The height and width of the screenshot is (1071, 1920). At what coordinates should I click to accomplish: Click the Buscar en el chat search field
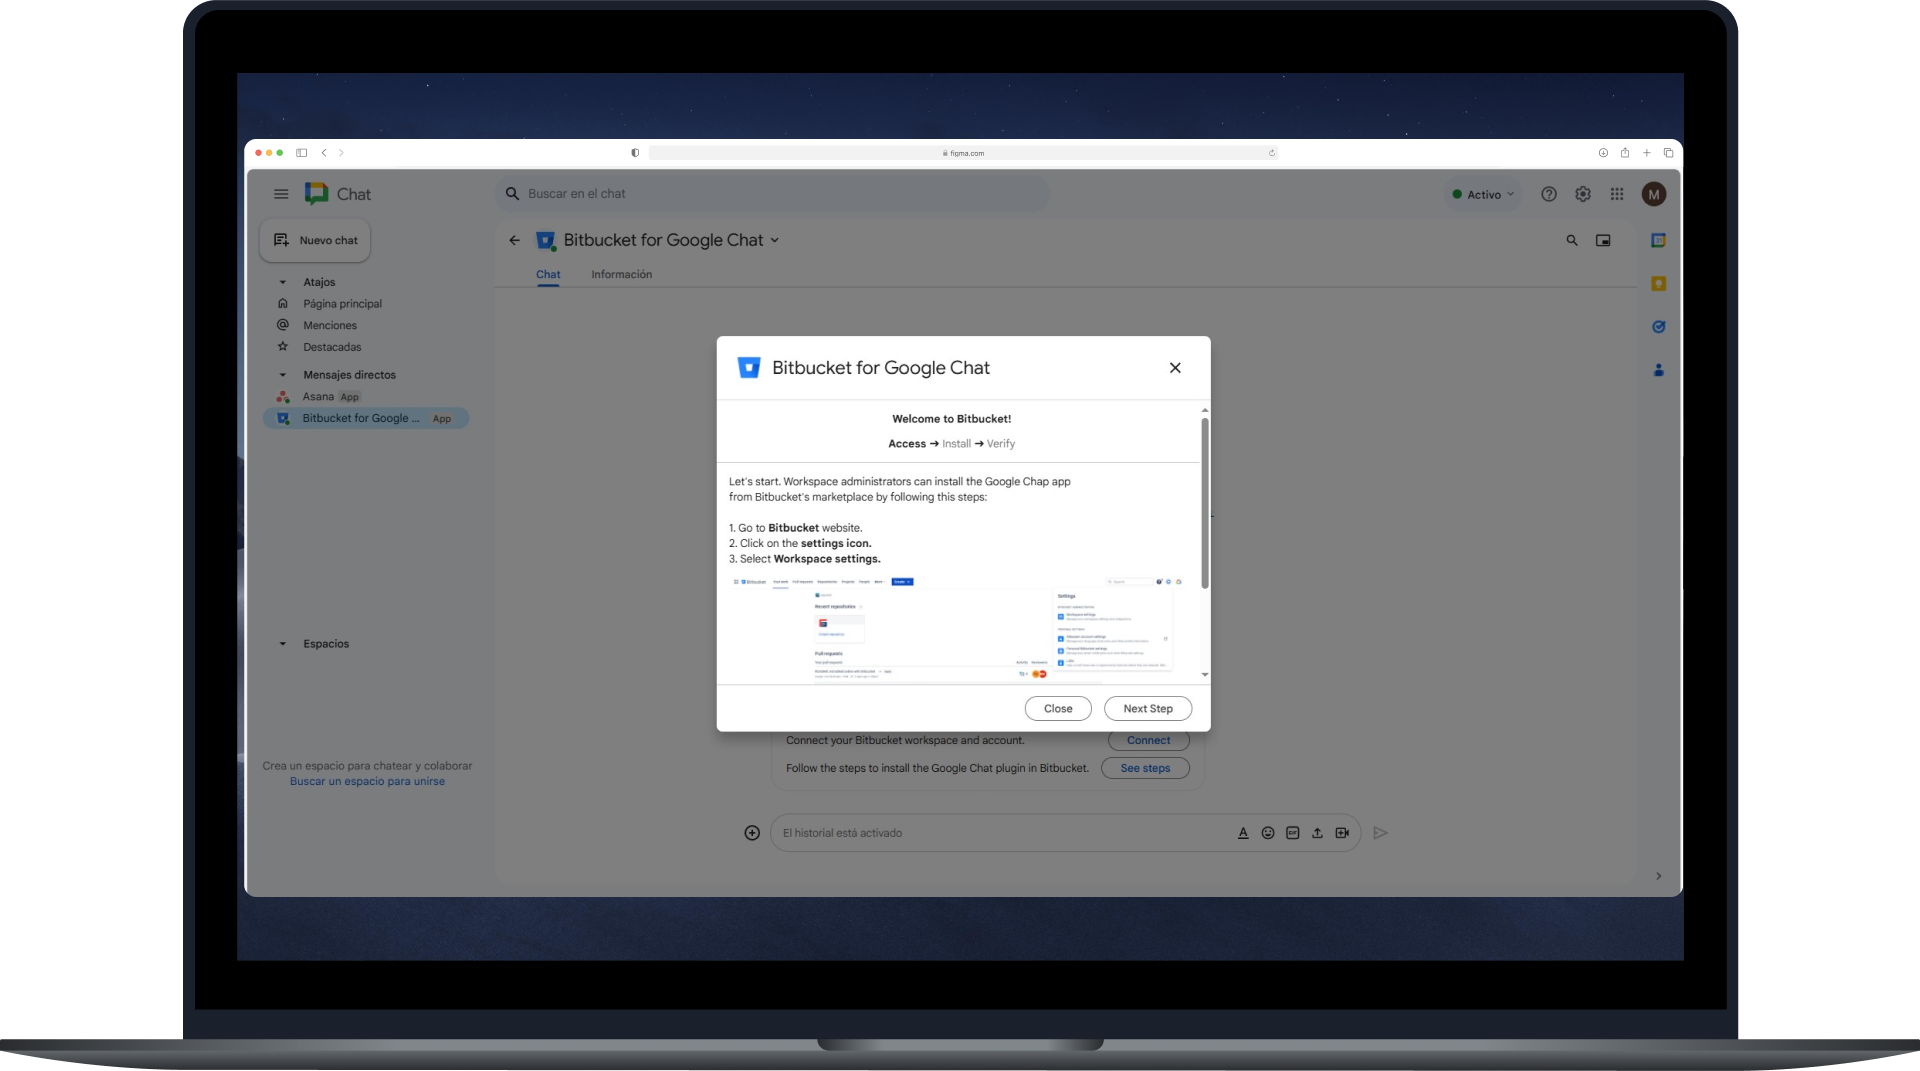coord(772,194)
